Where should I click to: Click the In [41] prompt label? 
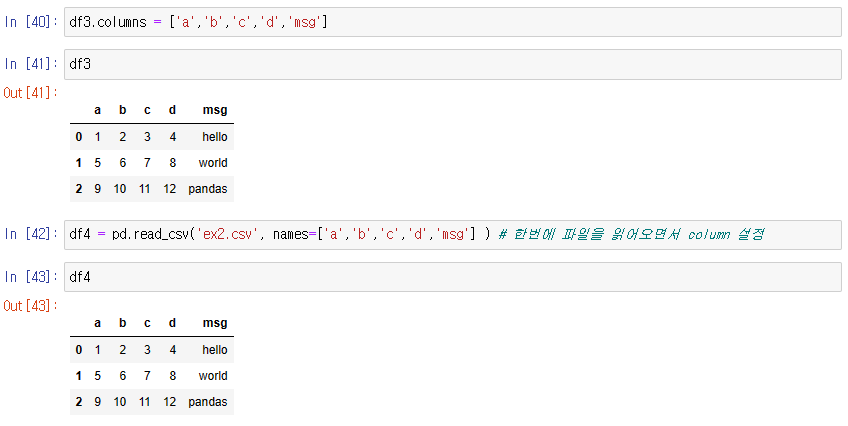coord(31,64)
